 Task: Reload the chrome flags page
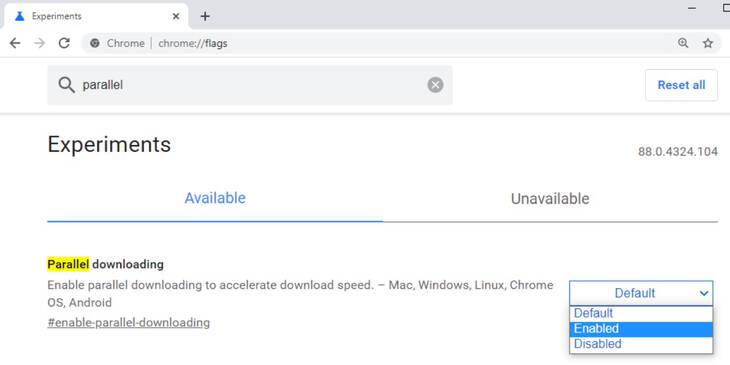point(64,43)
